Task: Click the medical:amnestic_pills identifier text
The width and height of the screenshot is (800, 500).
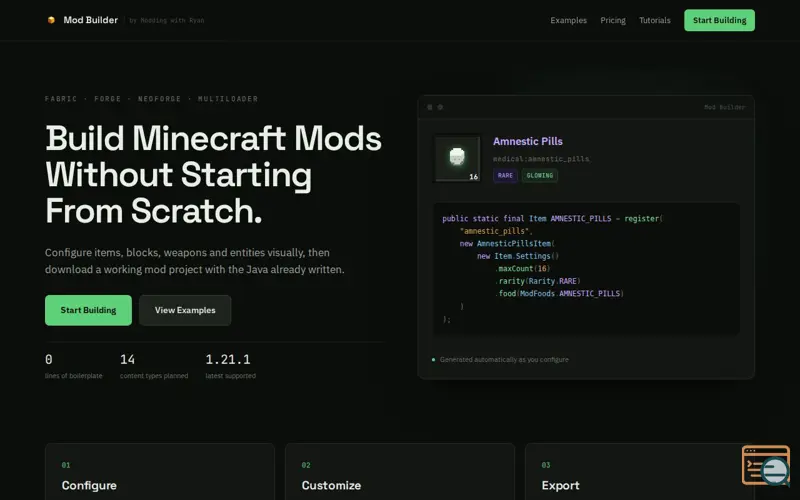Action: point(541,159)
